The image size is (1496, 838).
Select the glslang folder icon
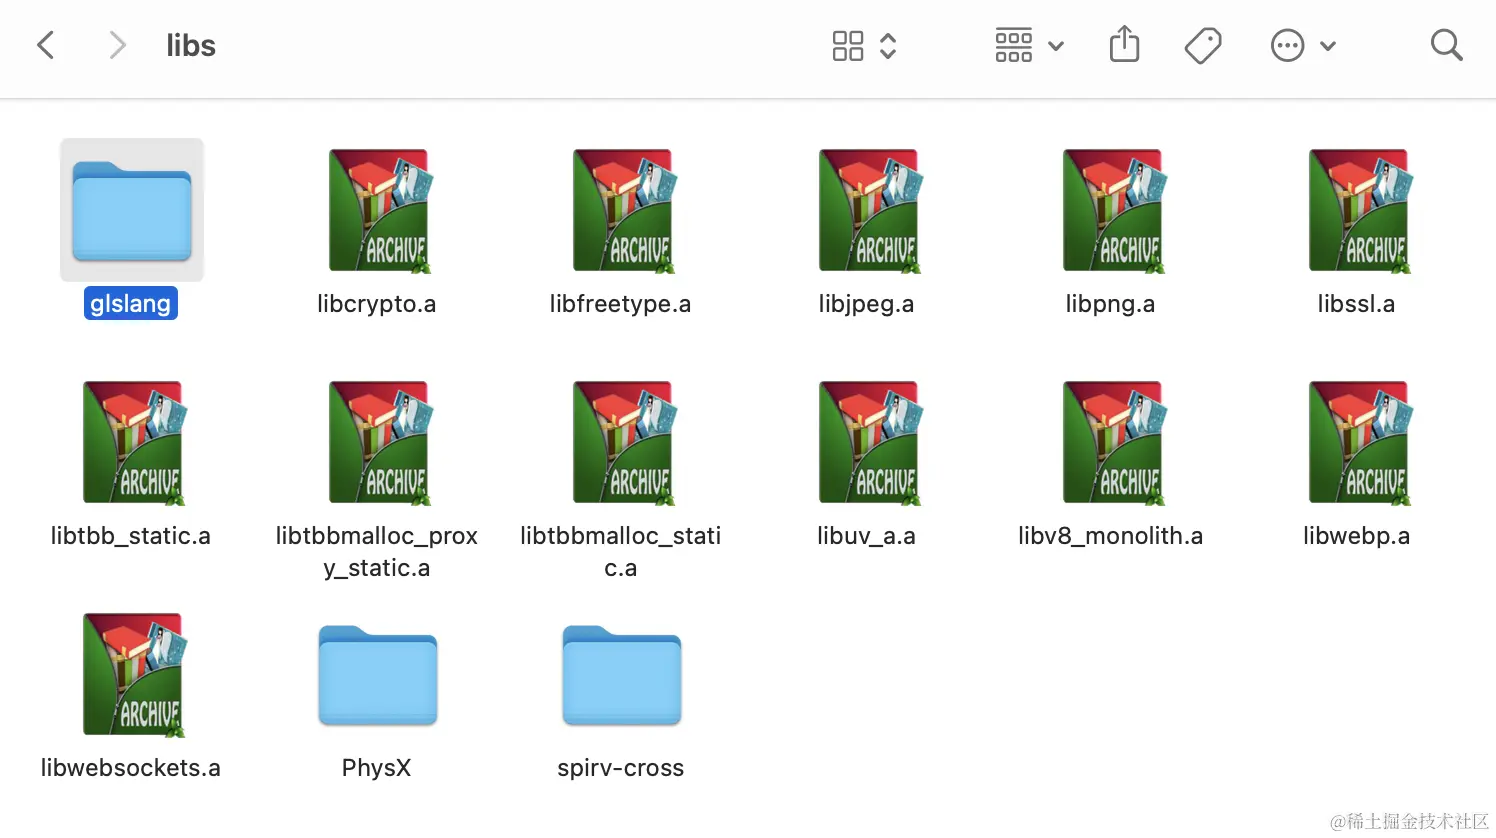[x=132, y=210]
